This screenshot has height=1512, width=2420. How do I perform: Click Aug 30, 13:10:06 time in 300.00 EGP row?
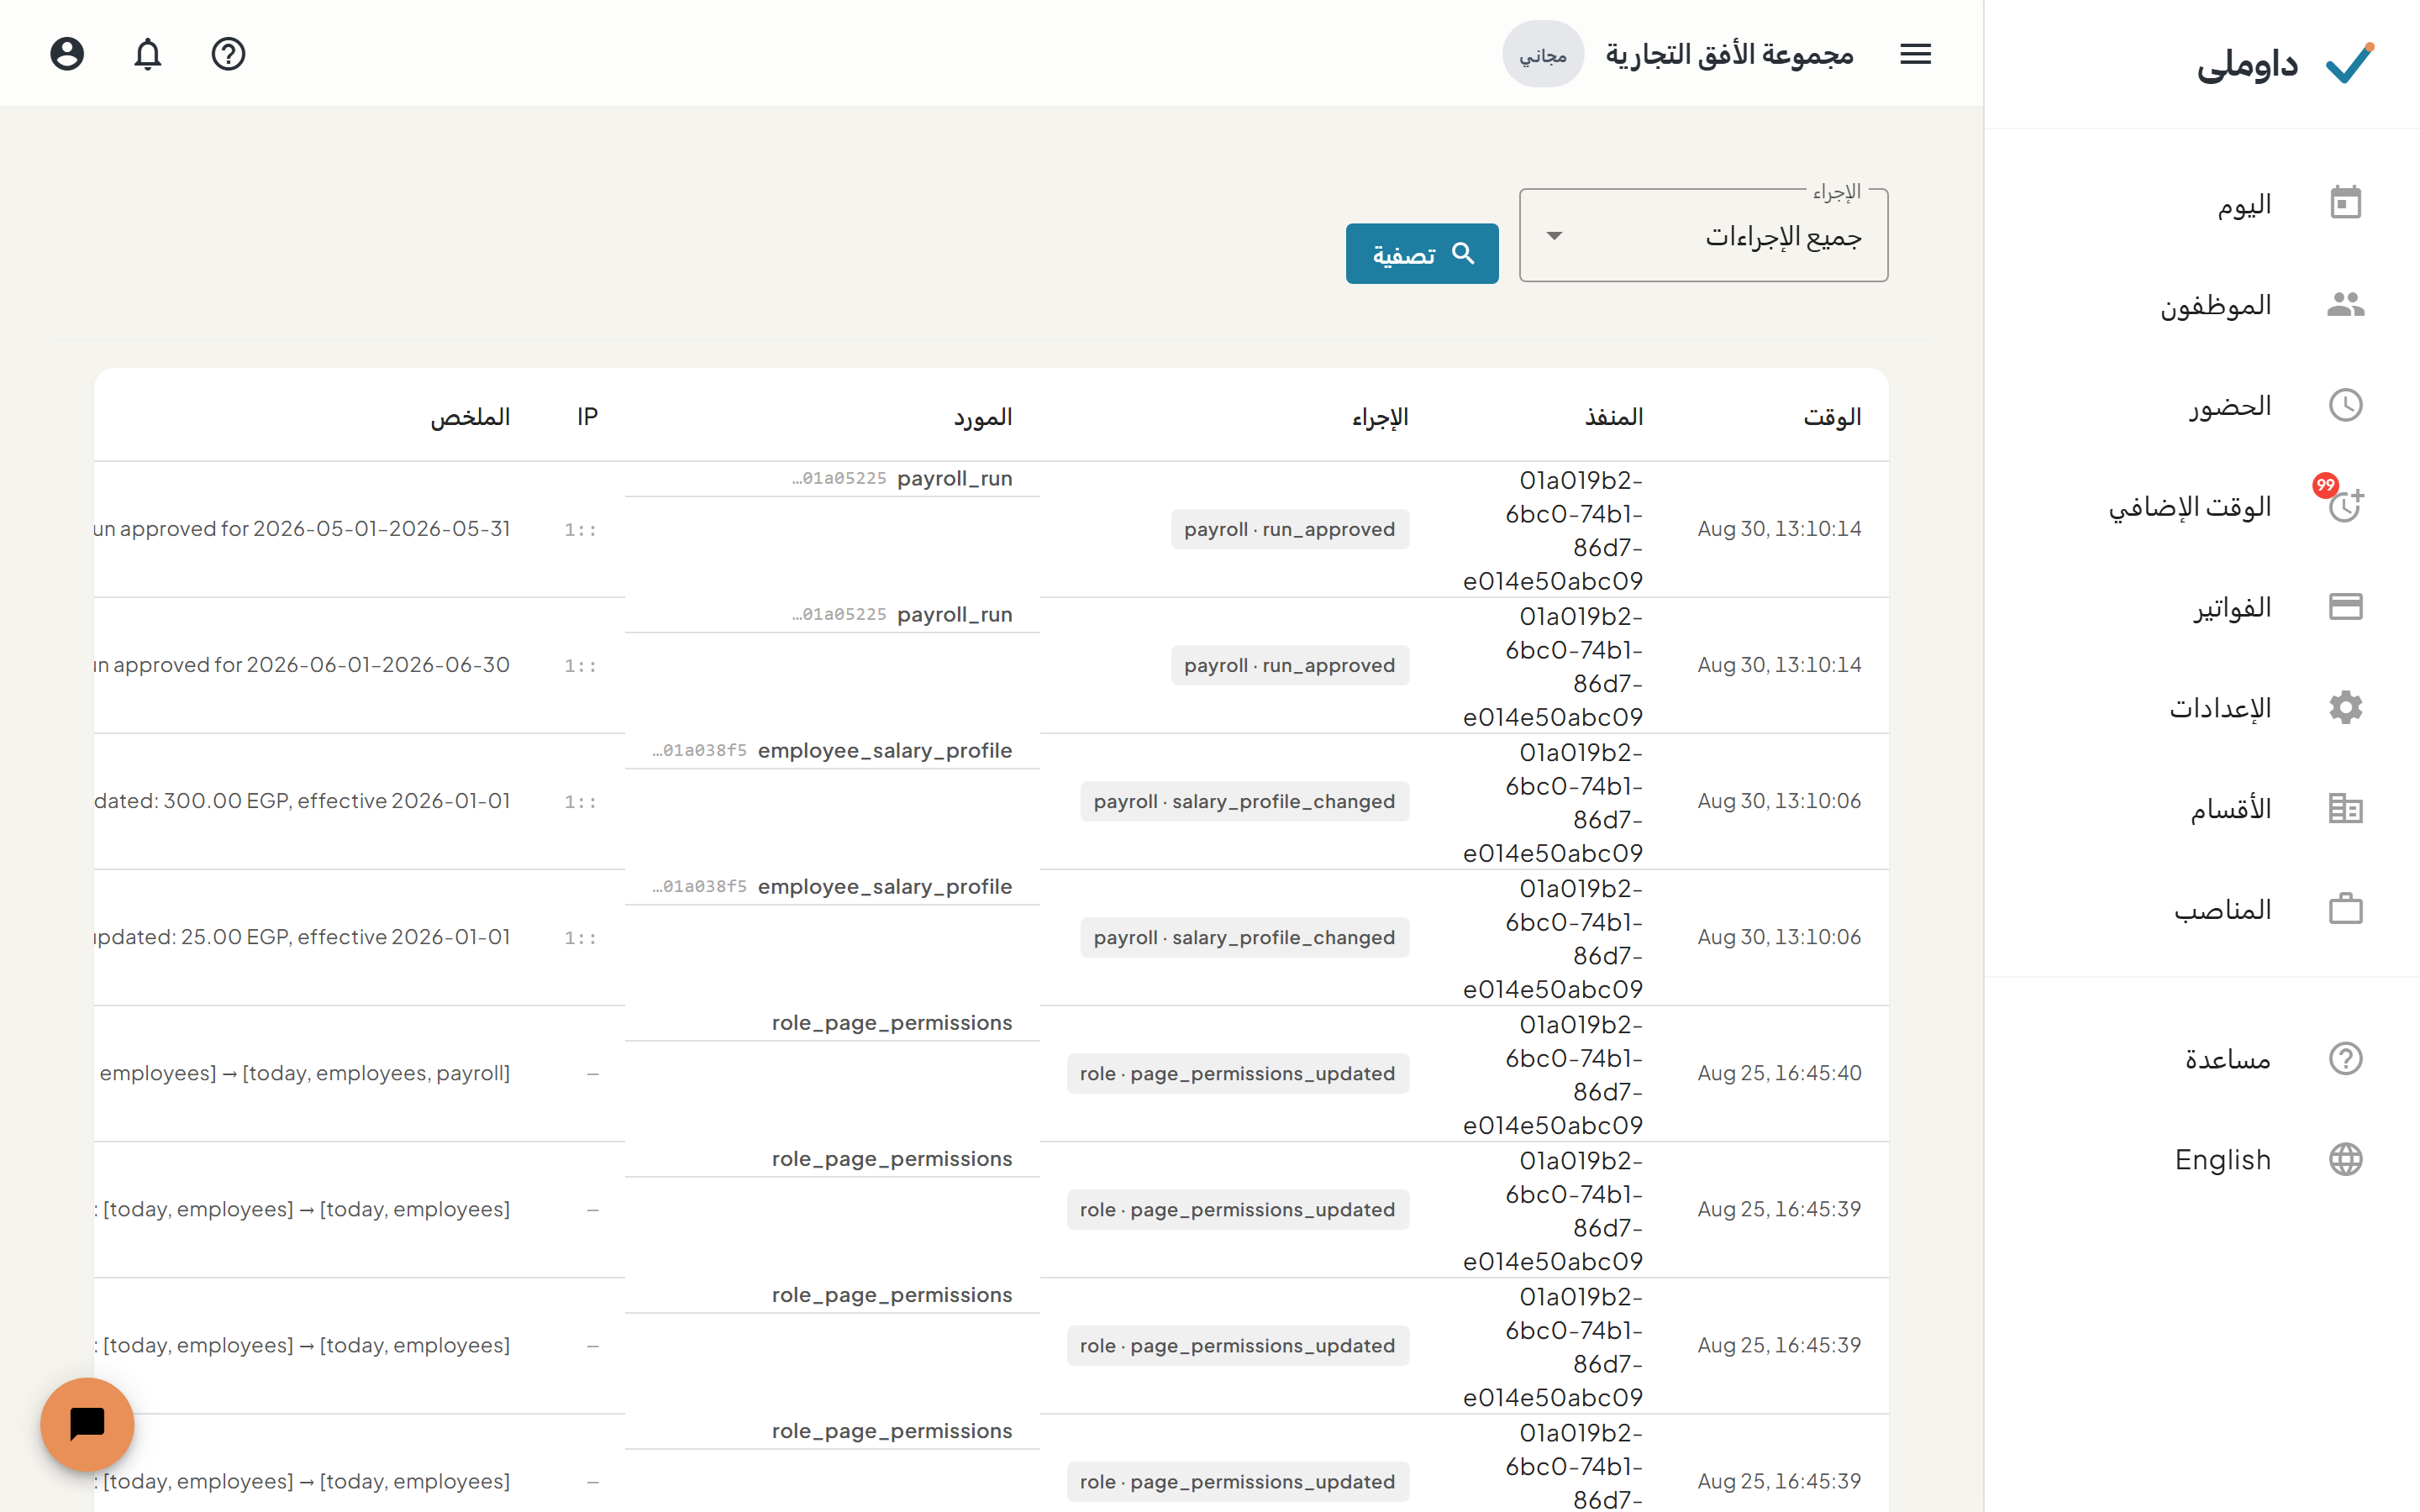1779,800
